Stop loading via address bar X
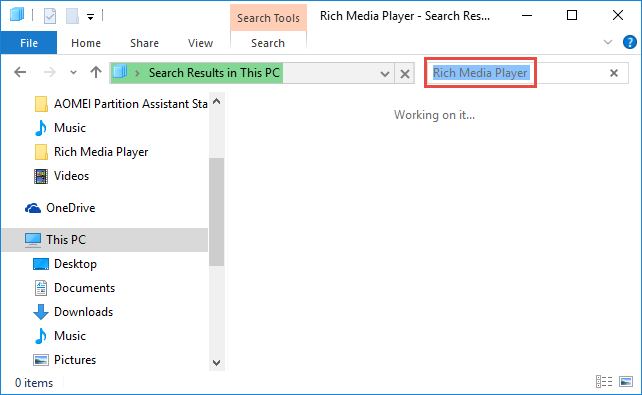The image size is (642, 395). [x=405, y=74]
